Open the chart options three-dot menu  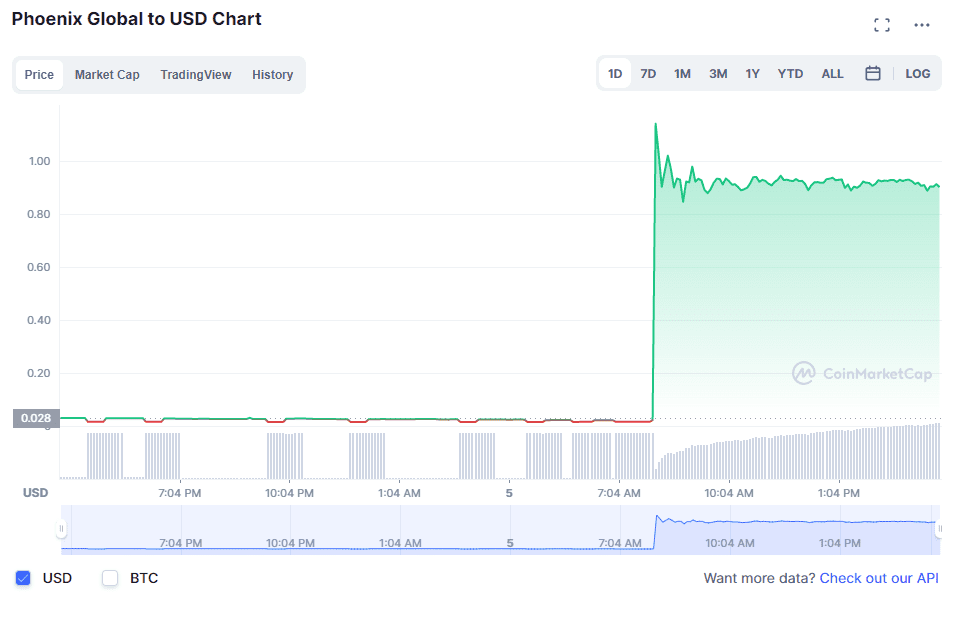click(x=921, y=24)
